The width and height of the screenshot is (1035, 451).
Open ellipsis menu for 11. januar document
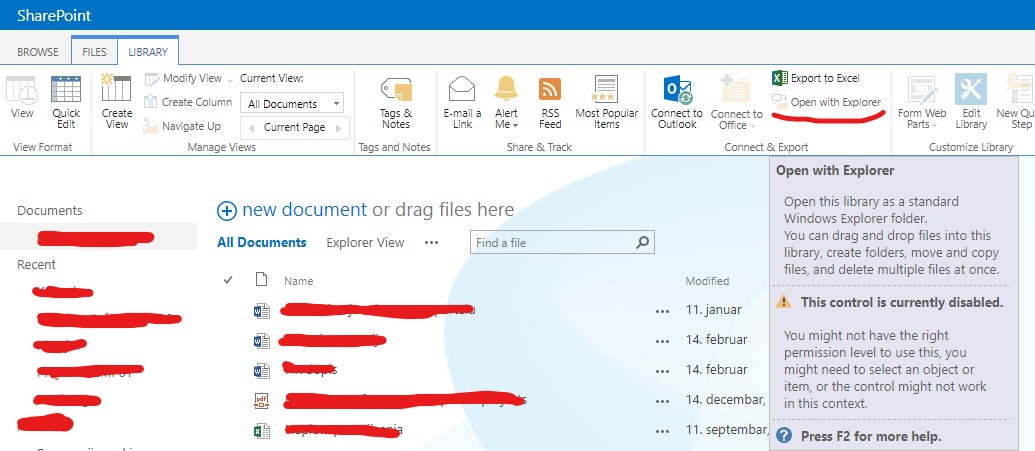(663, 312)
